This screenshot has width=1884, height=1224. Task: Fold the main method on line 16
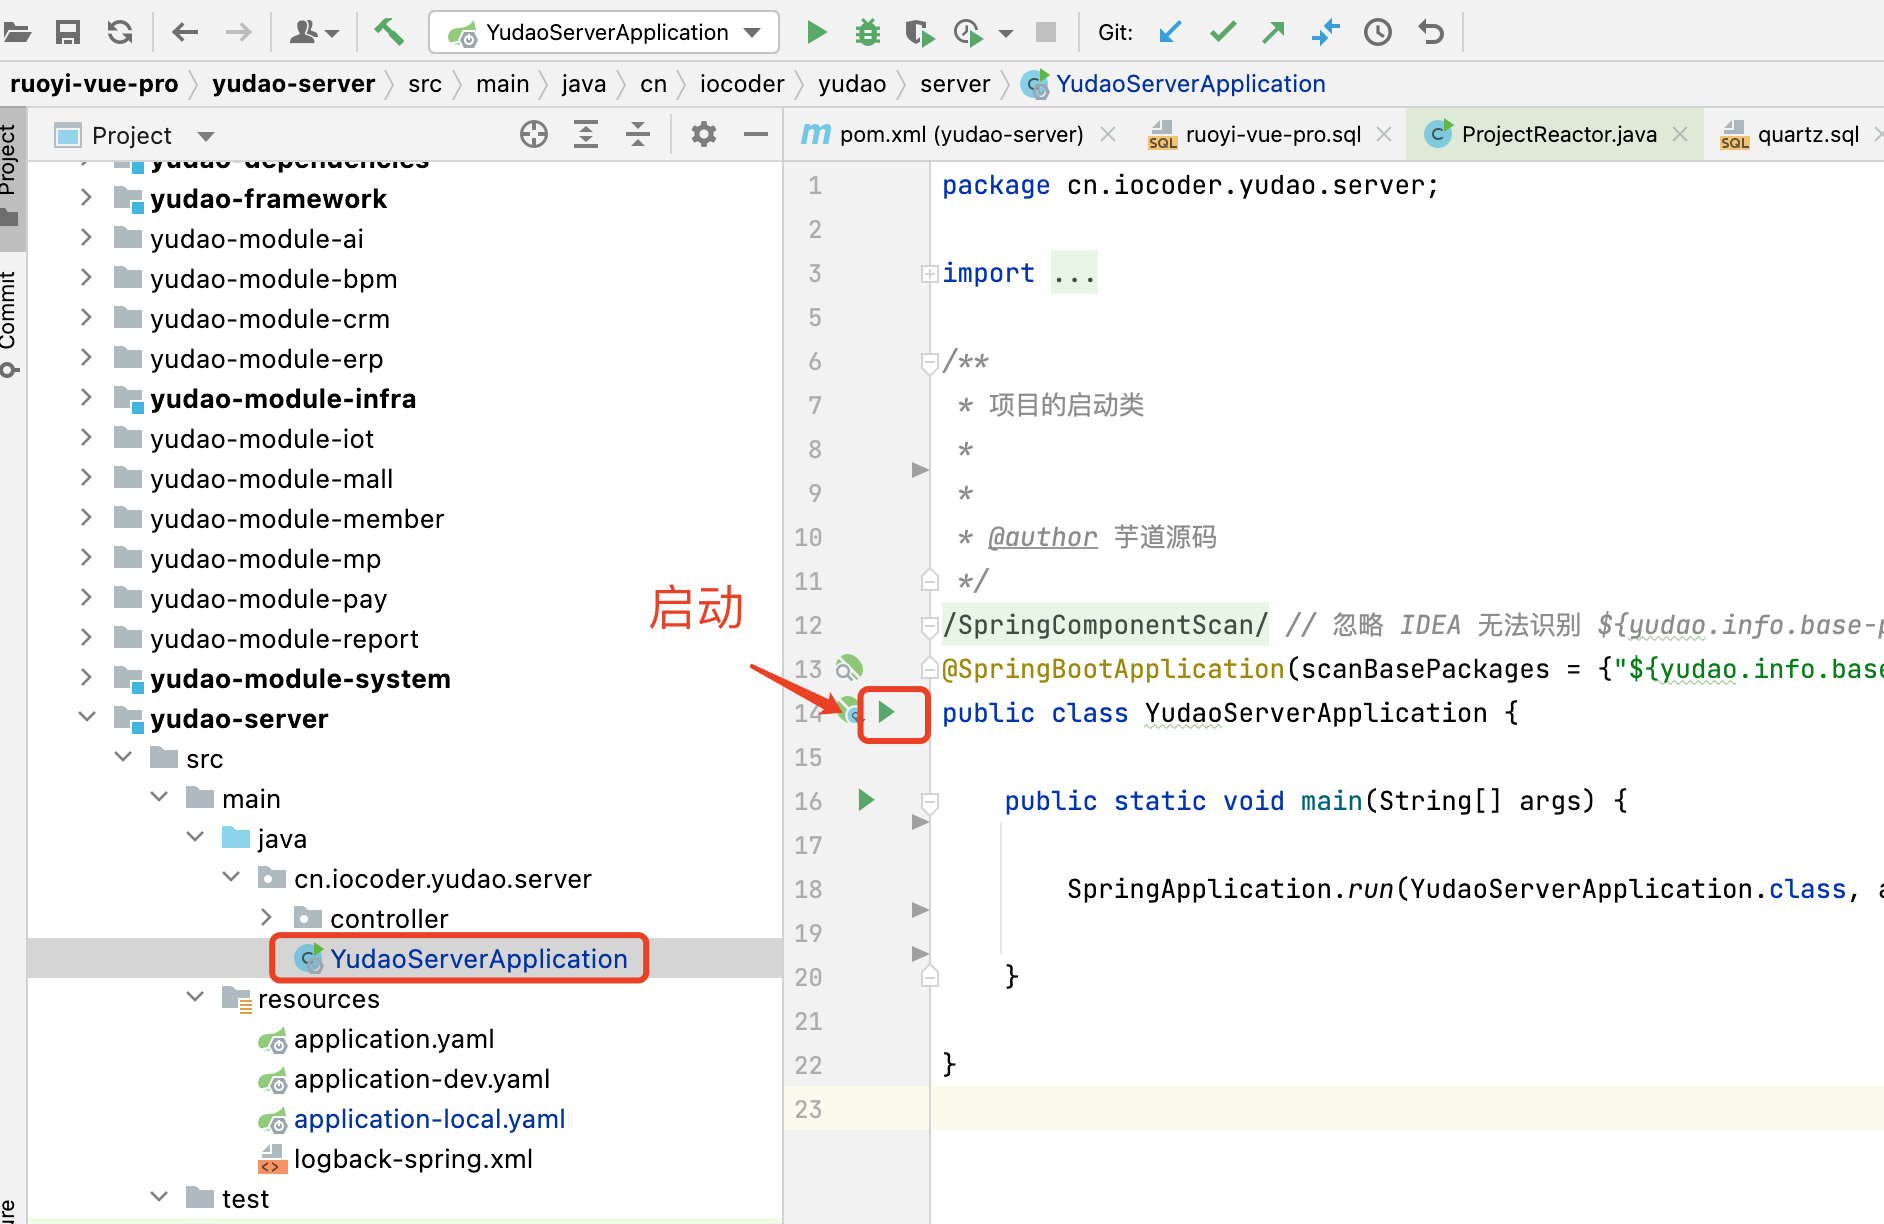pos(929,801)
